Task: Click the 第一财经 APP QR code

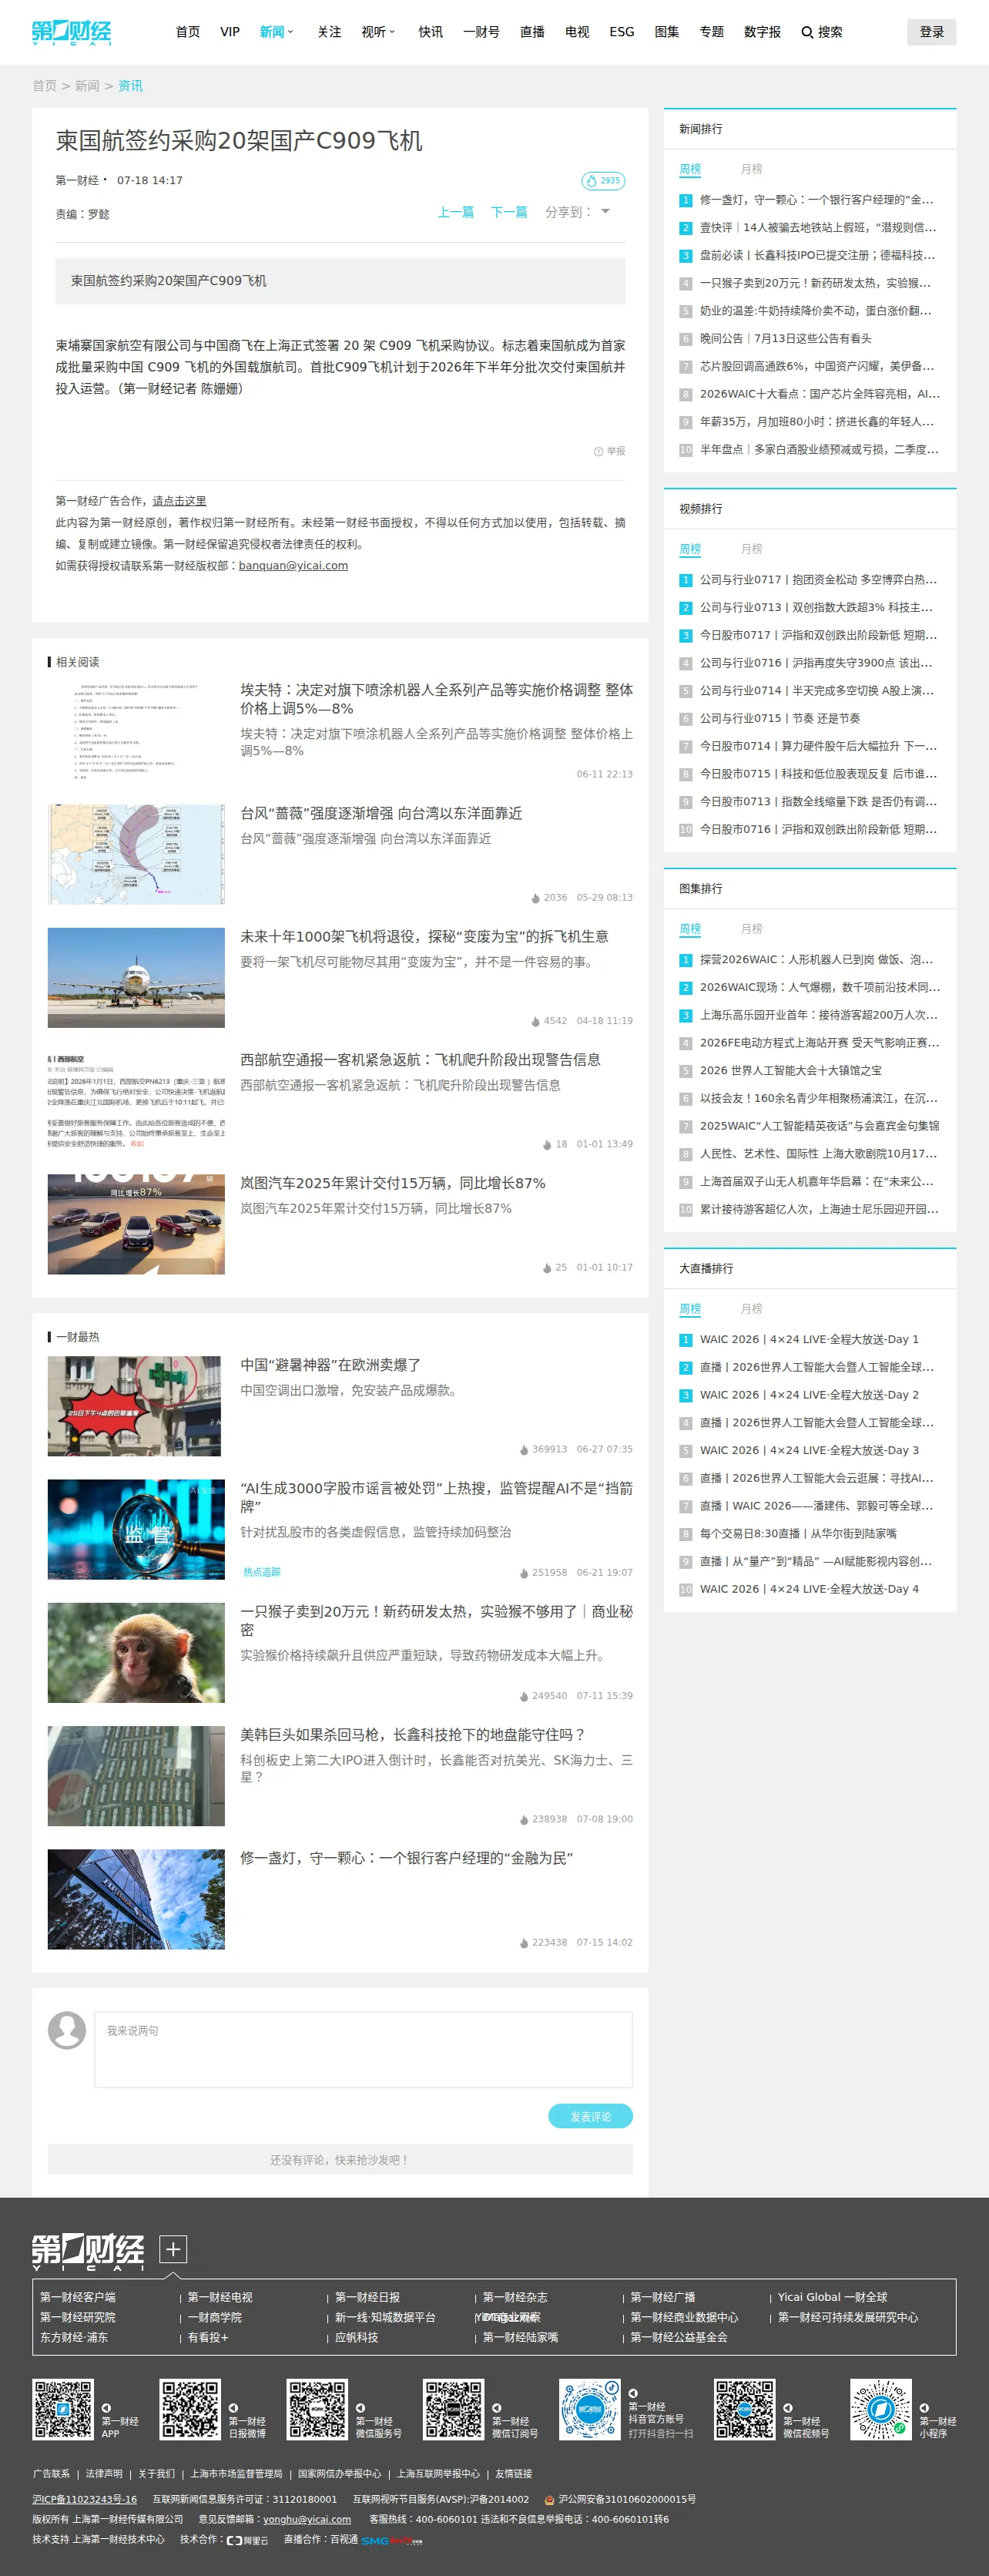Action: 63,2410
